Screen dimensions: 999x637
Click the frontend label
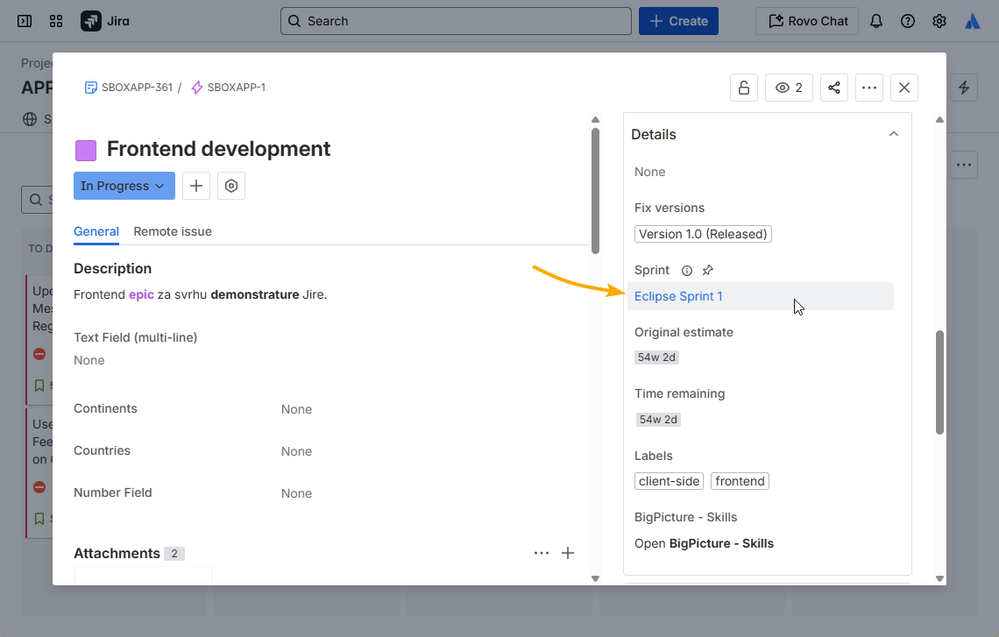click(x=740, y=481)
